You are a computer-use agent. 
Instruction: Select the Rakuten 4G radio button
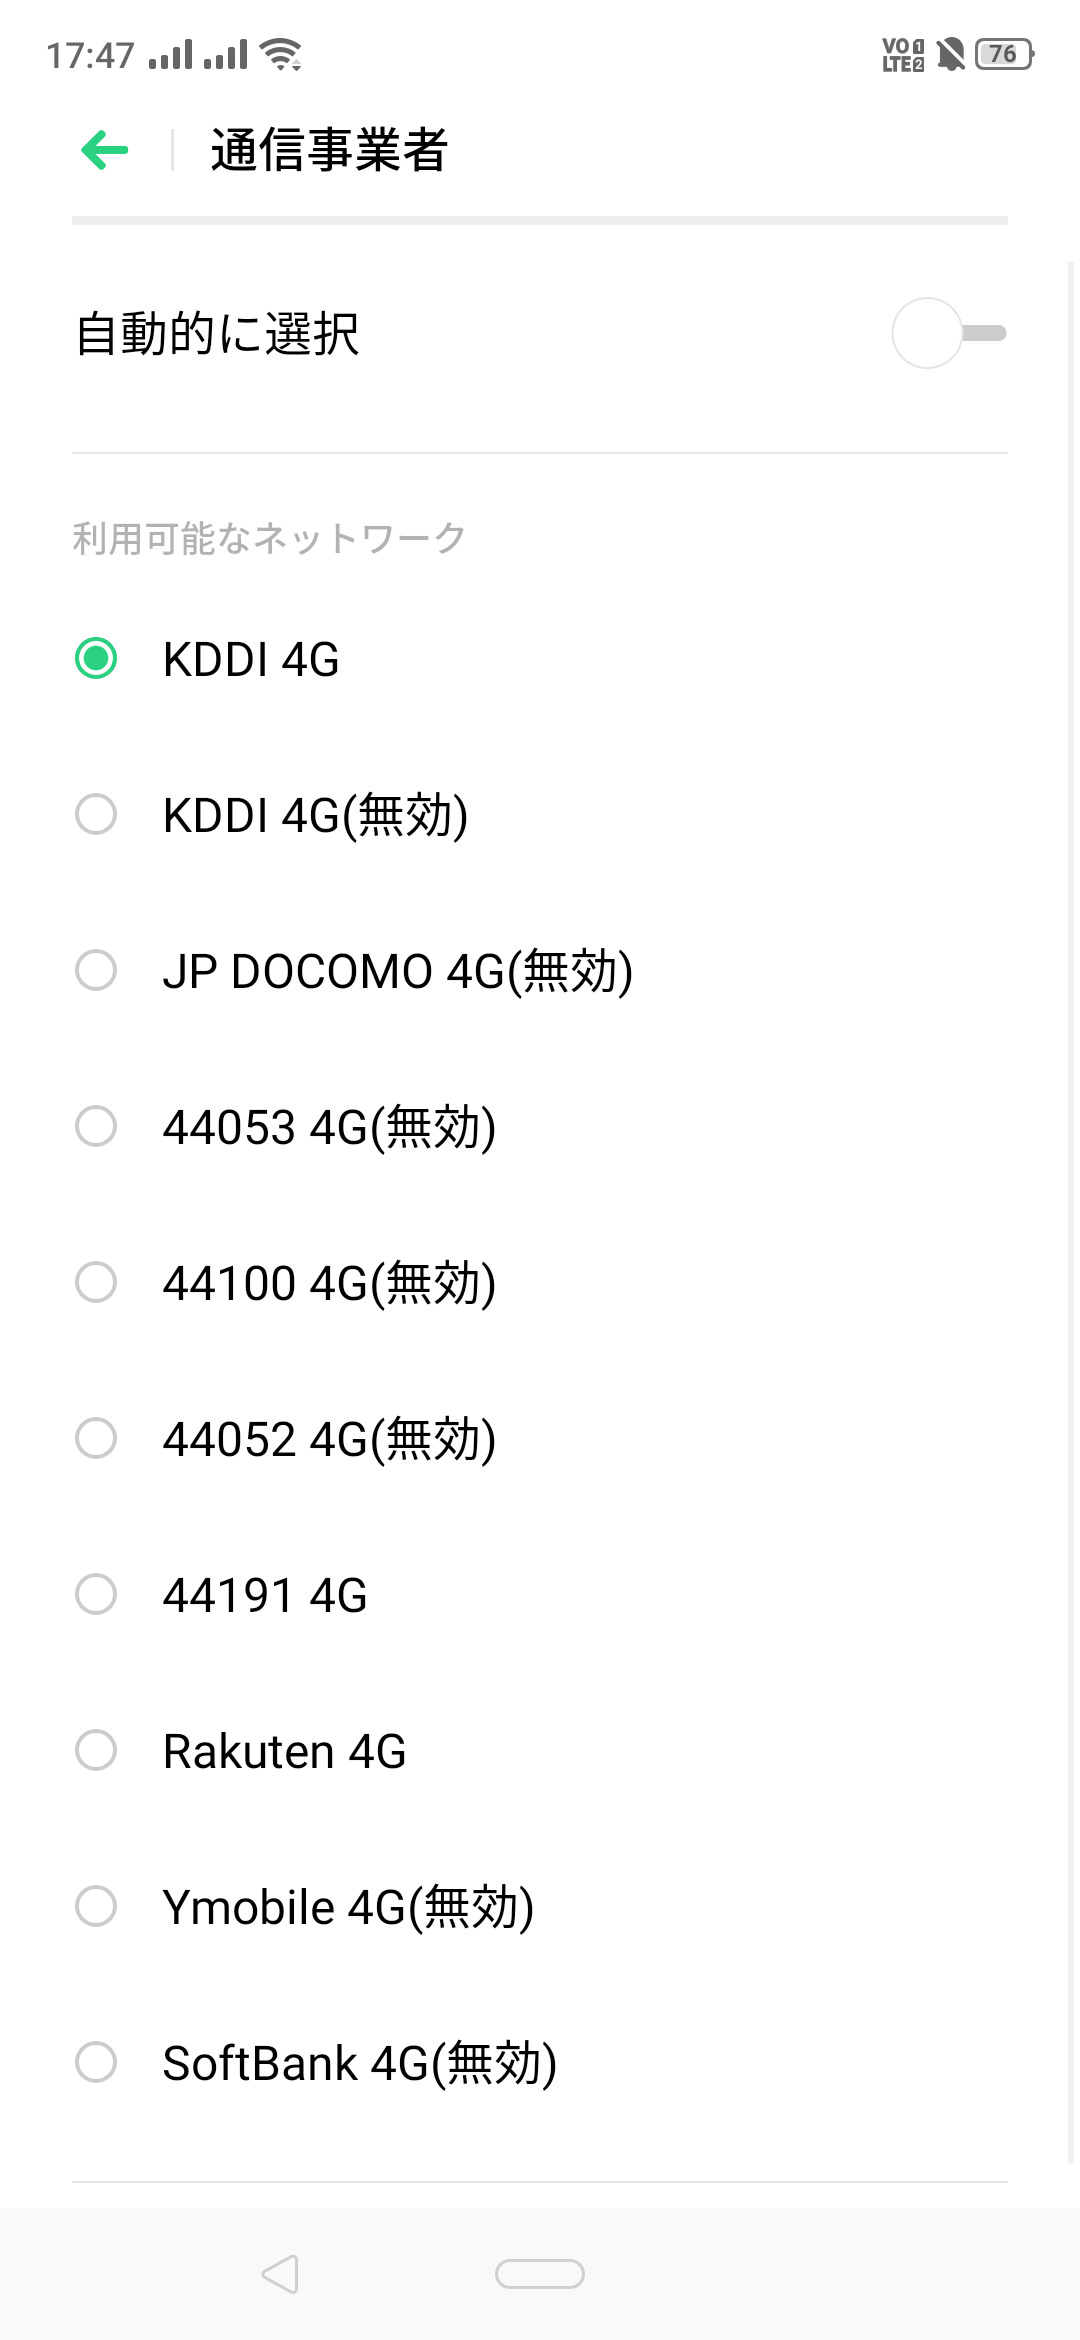coord(96,1750)
